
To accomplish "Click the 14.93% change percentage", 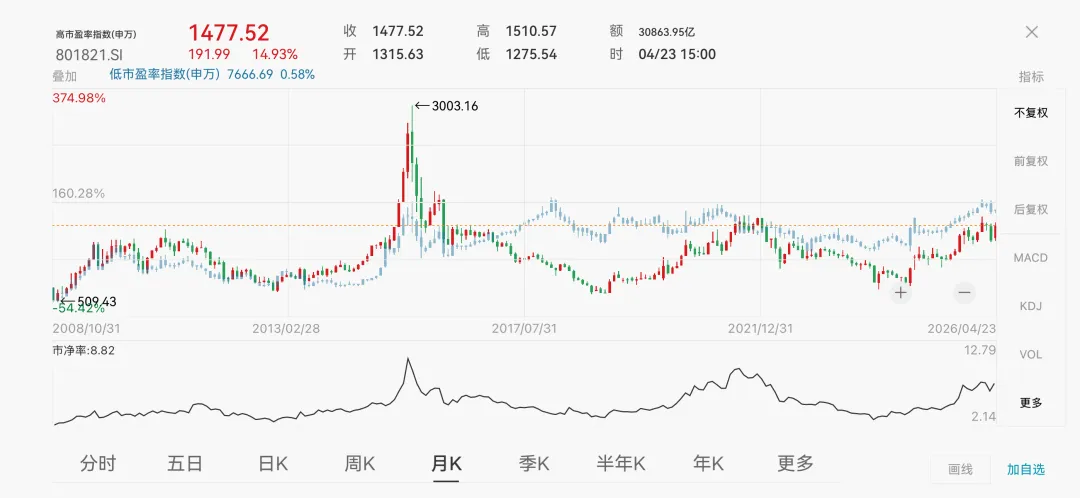I will pos(275,54).
